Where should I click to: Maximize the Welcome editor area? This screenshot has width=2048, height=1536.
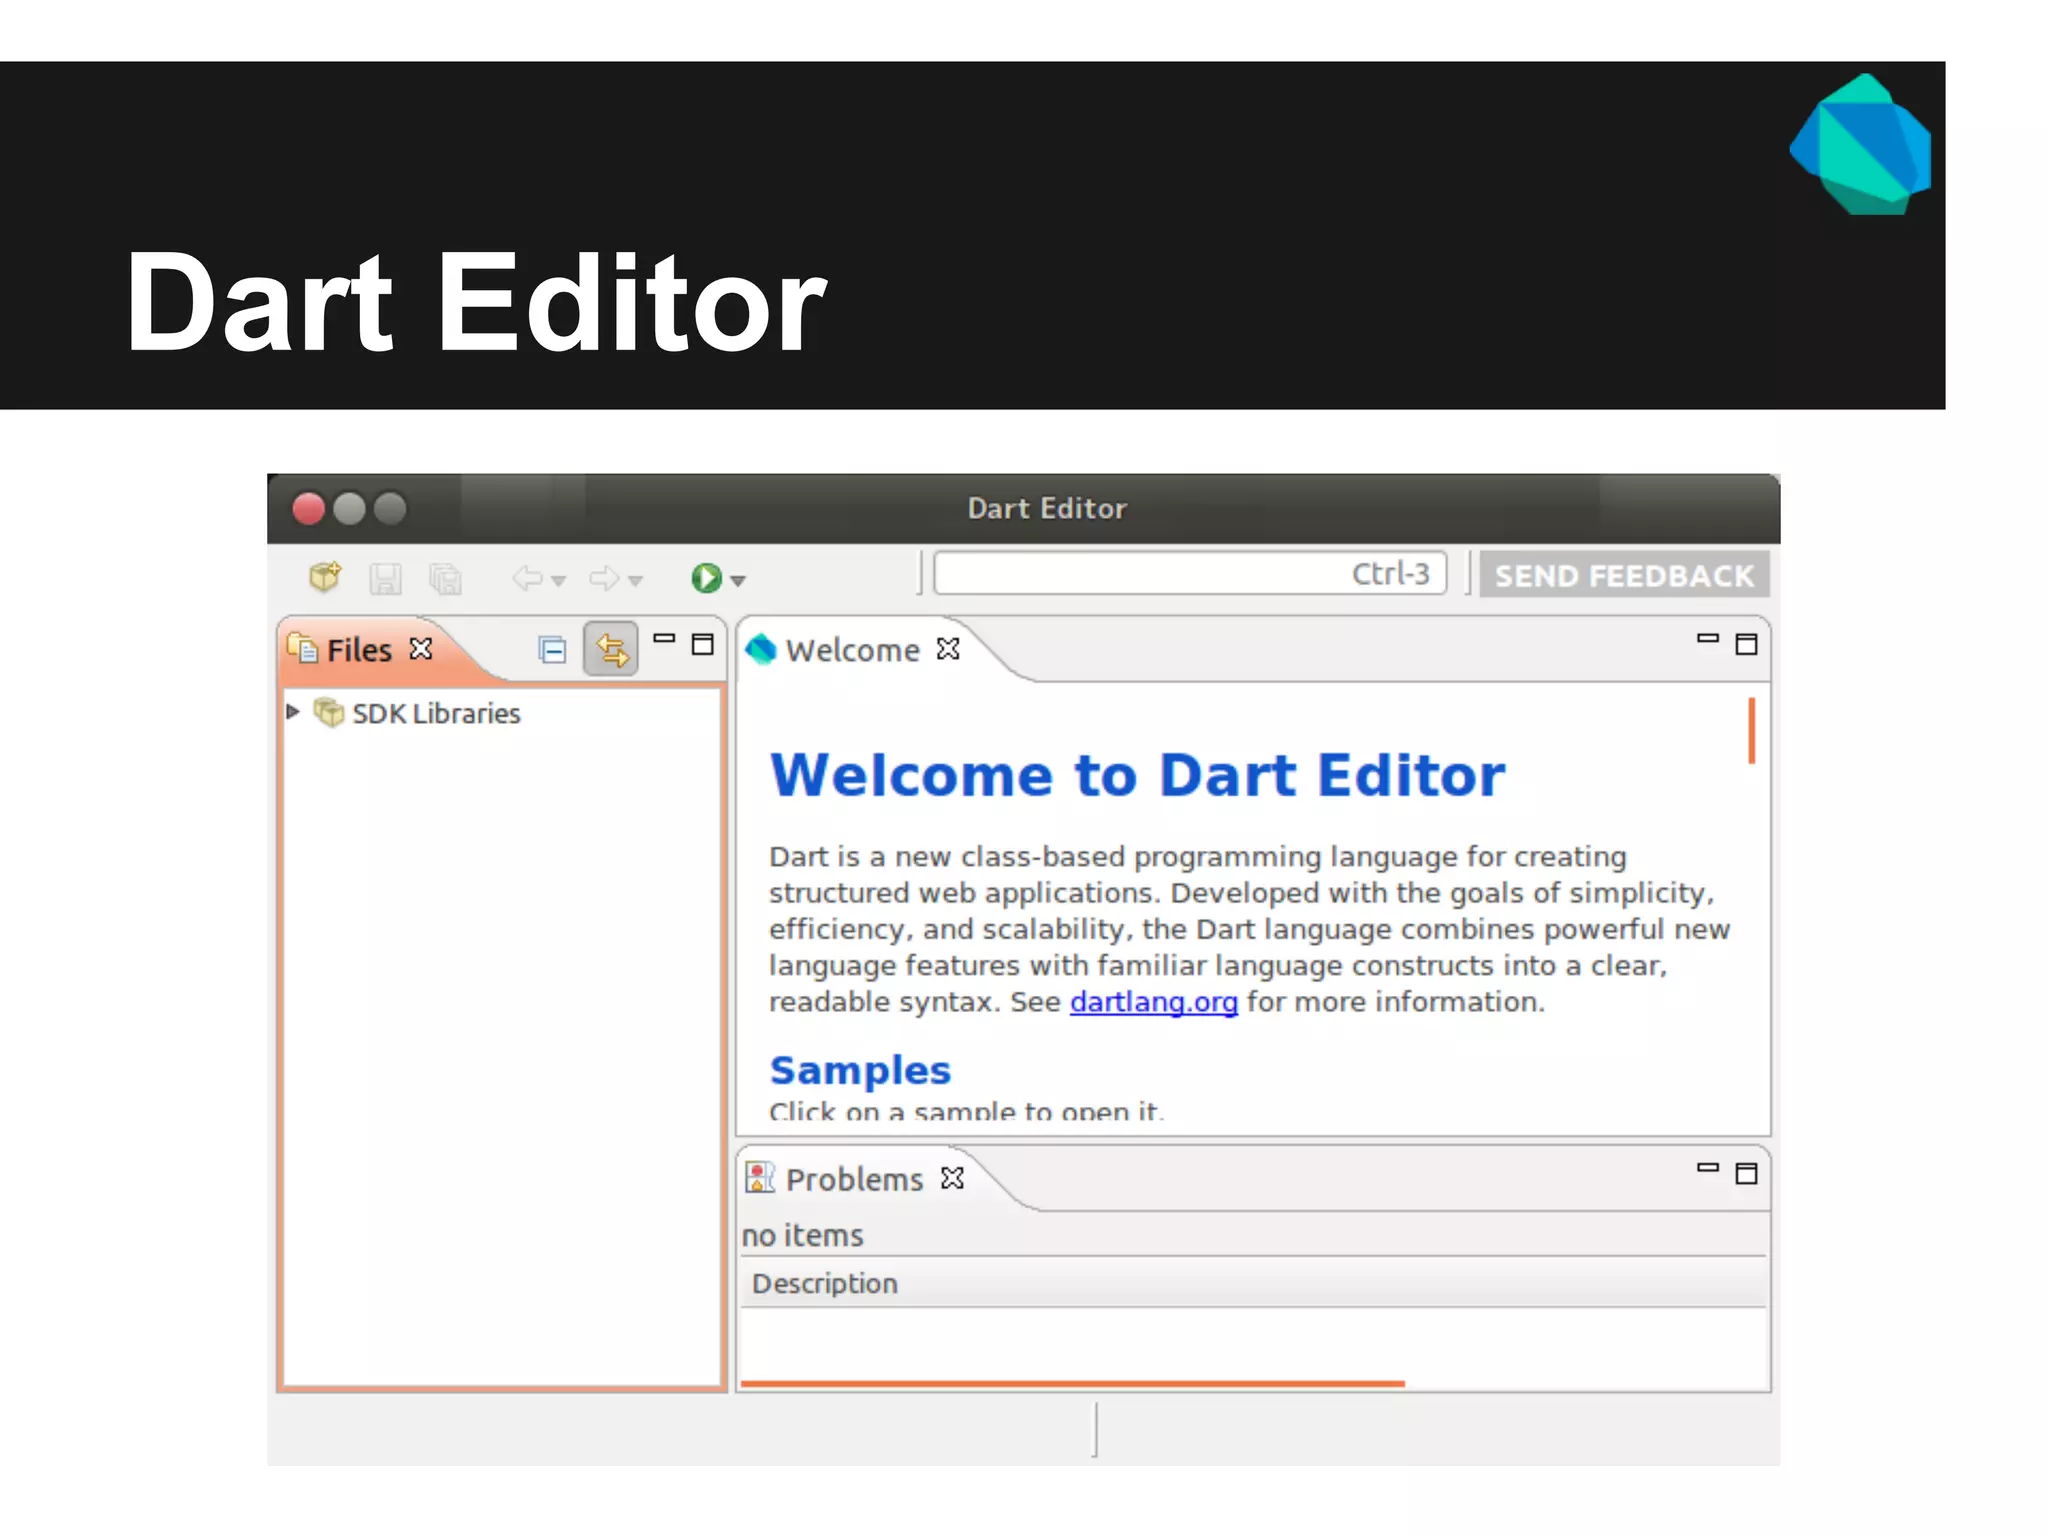[1746, 644]
